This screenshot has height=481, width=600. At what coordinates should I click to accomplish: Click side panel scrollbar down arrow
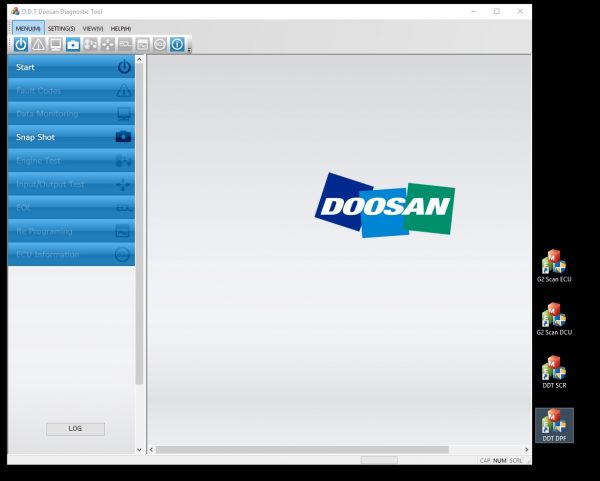[139, 450]
